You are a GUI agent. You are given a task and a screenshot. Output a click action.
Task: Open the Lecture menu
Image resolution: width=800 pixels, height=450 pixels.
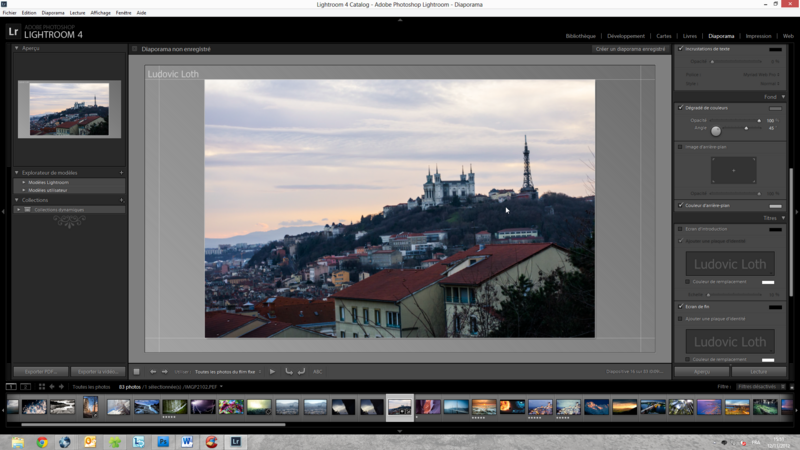tap(77, 13)
